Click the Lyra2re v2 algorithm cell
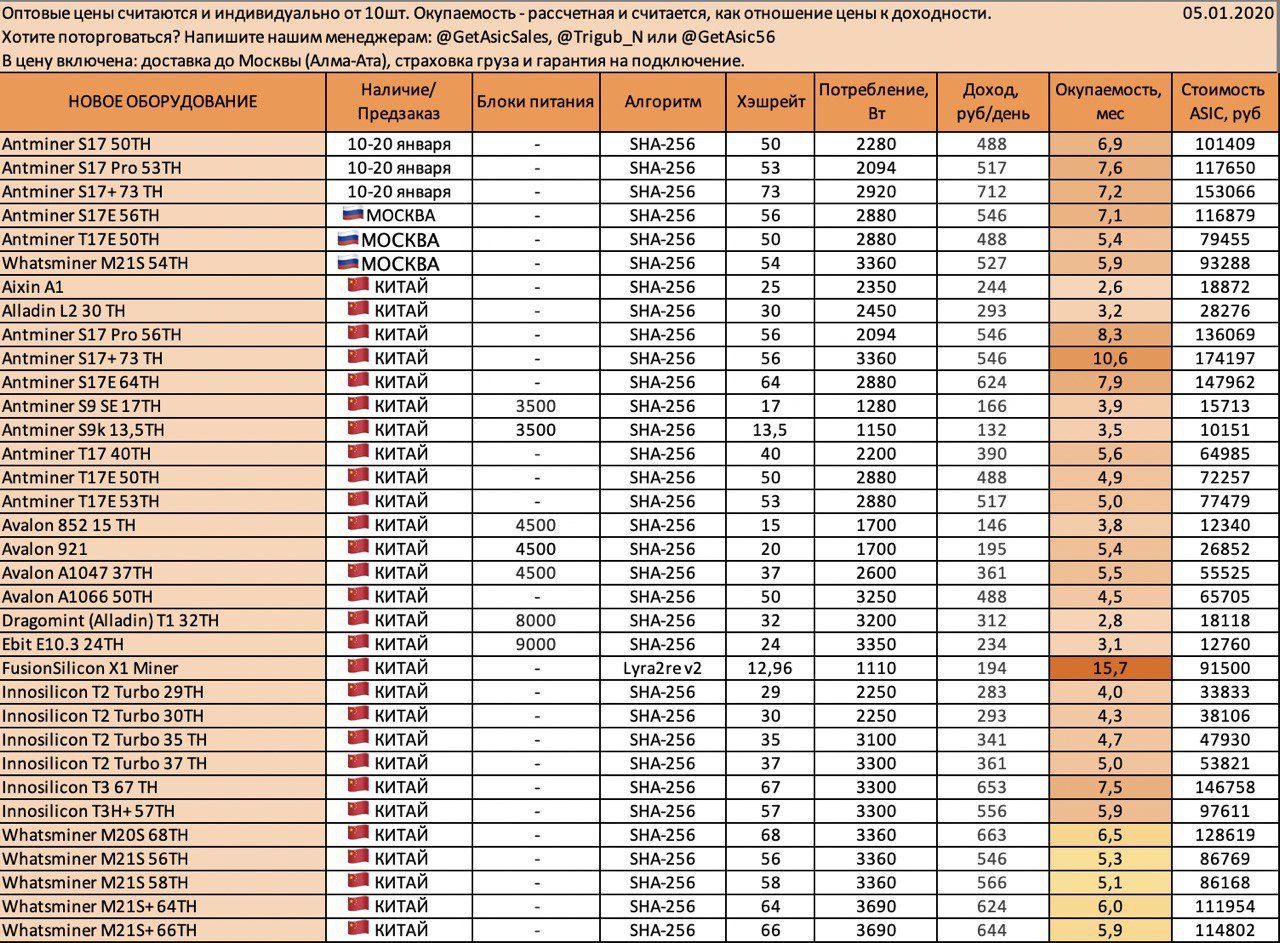Viewport: 1280px width, 943px height. 663,668
